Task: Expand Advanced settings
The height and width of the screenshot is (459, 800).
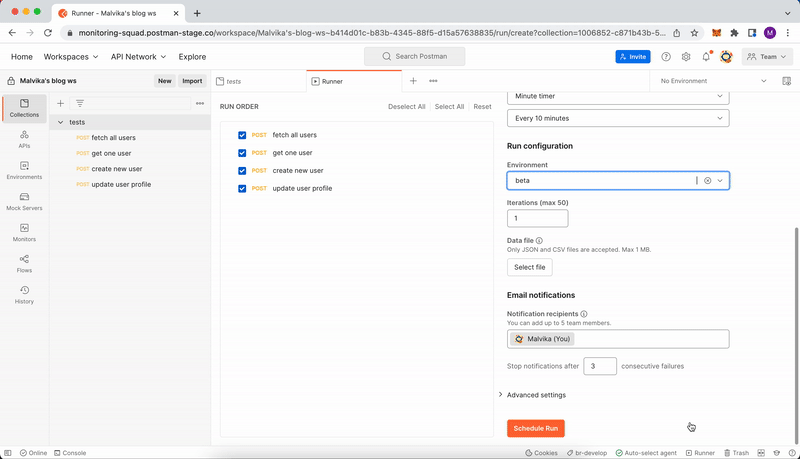Action: (533, 395)
